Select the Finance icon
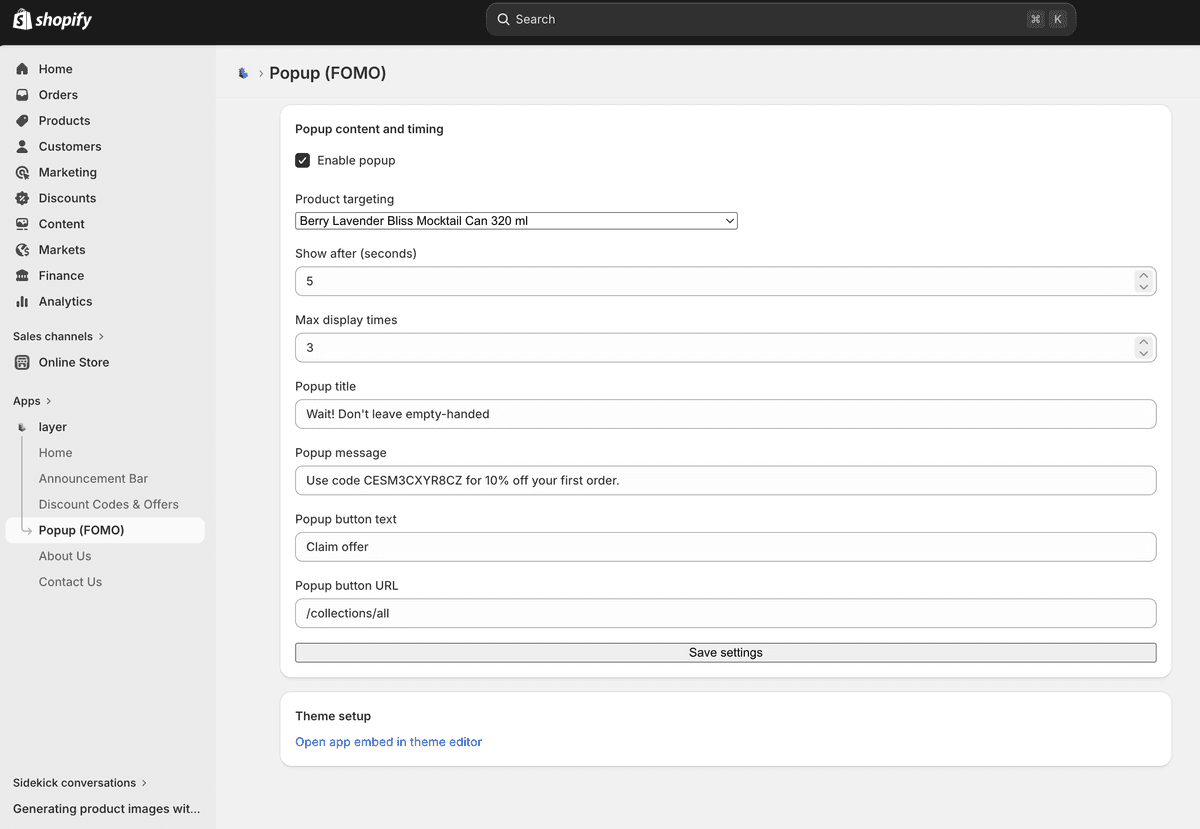Image resolution: width=1200 pixels, height=829 pixels. click(22, 275)
